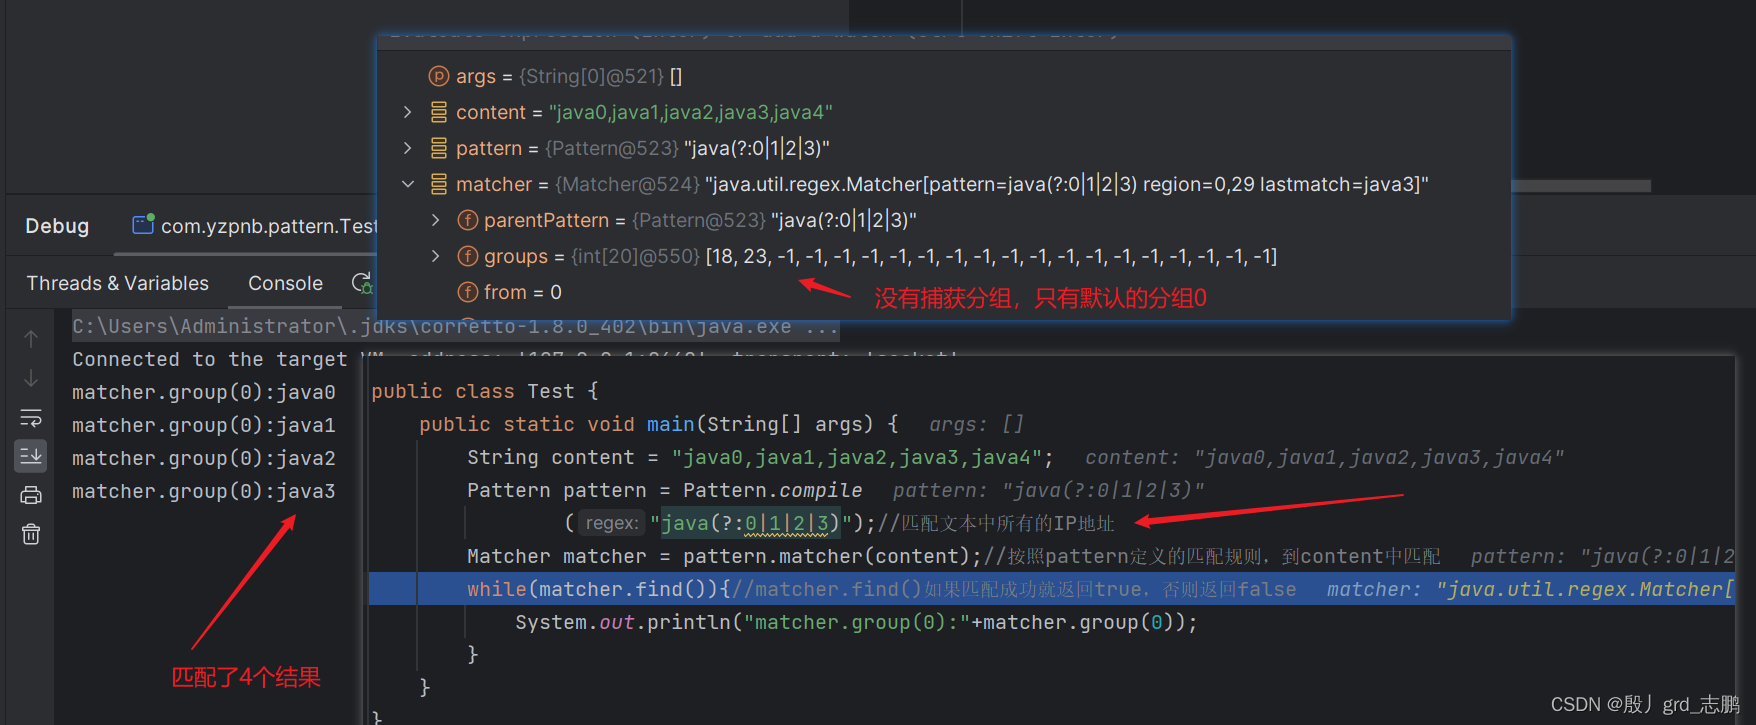Click the groups array values text
The width and height of the screenshot is (1756, 725).
point(991,256)
